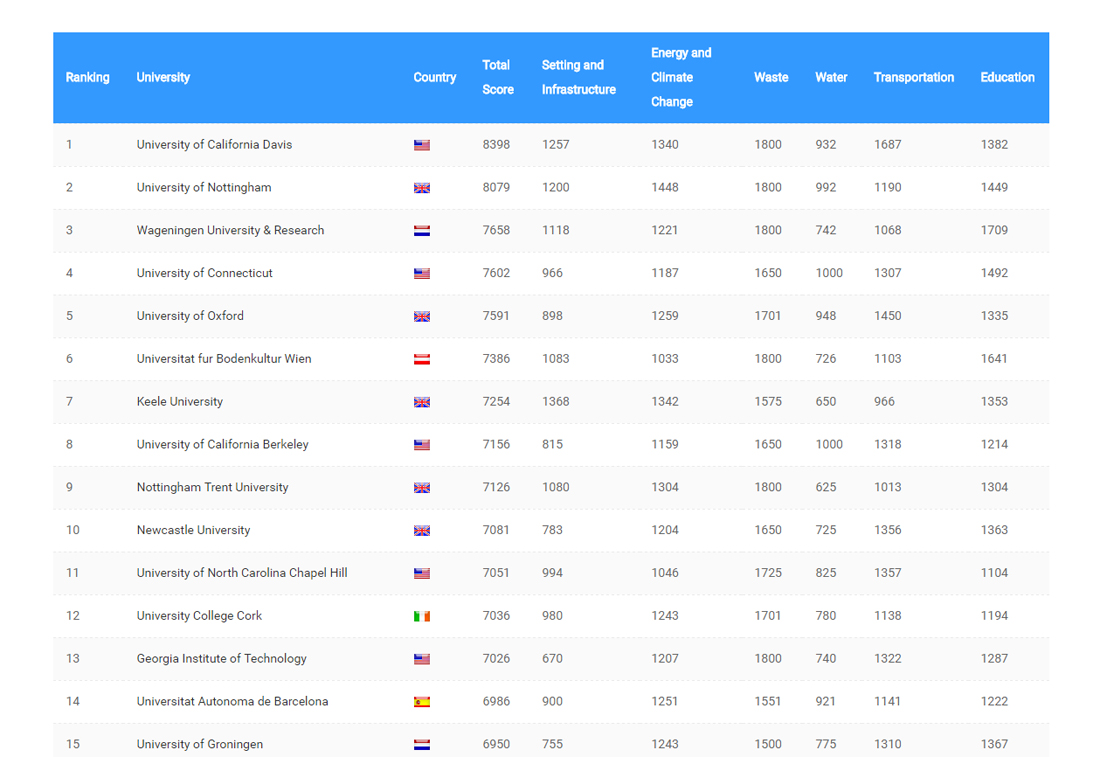Sort by the Education column header
Screen dimensions: 1100x757
click(x=1007, y=77)
